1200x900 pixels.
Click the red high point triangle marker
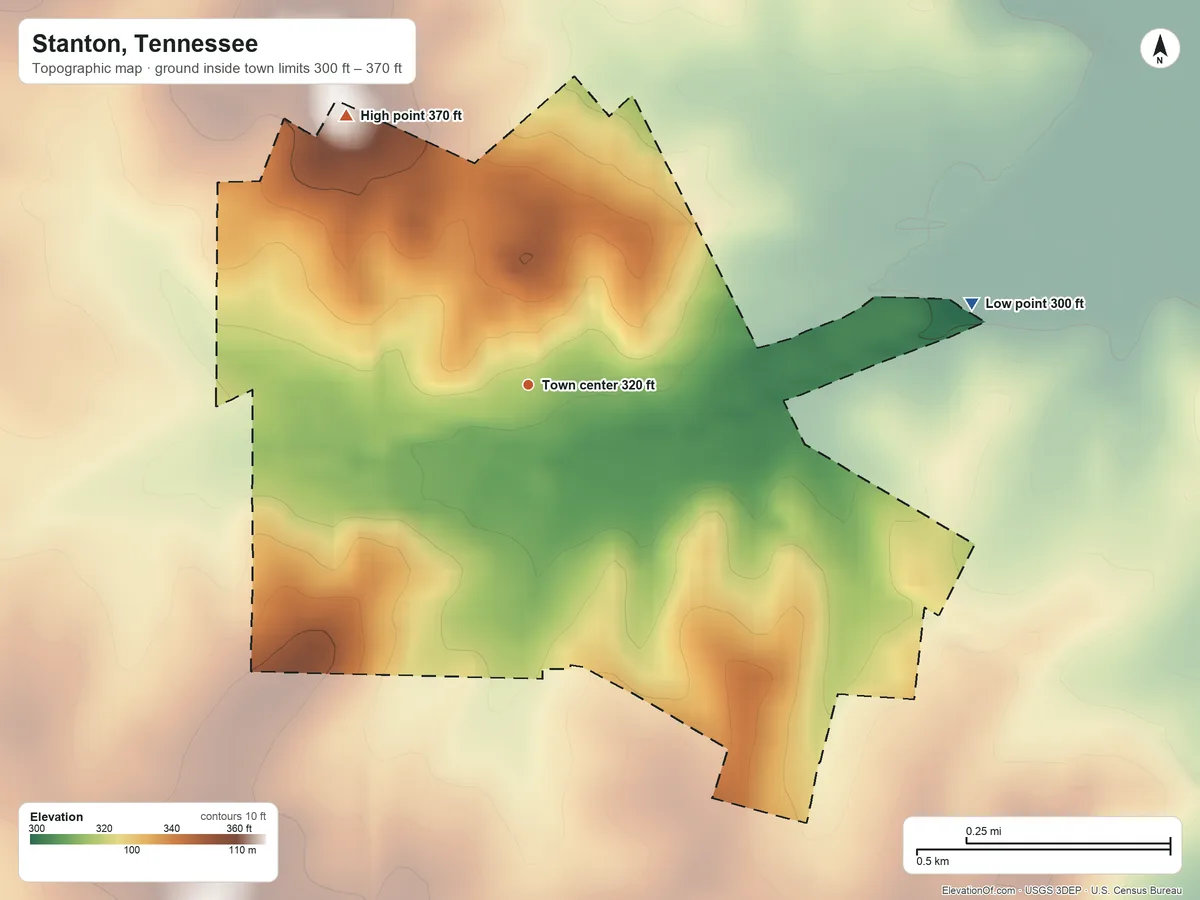[x=346, y=116]
